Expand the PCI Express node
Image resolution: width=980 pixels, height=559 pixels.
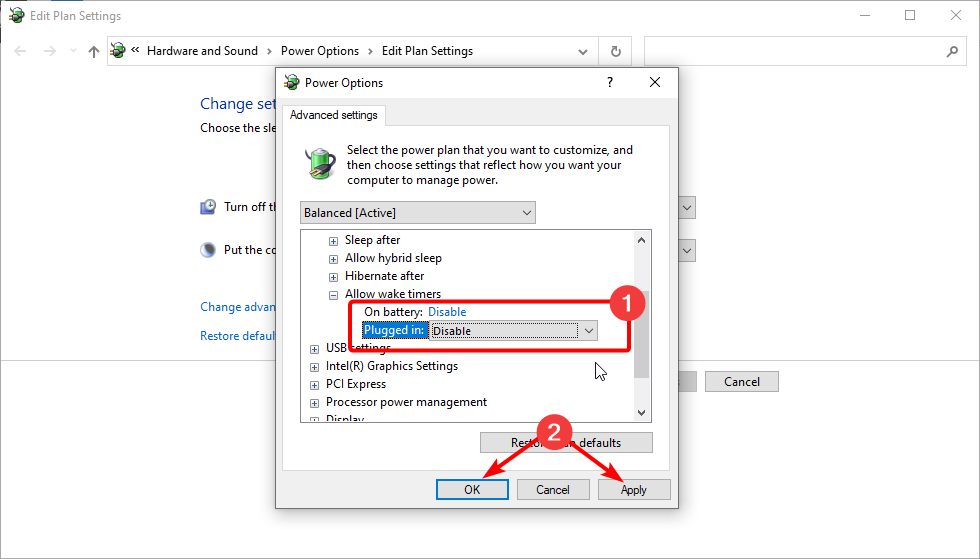coord(314,385)
